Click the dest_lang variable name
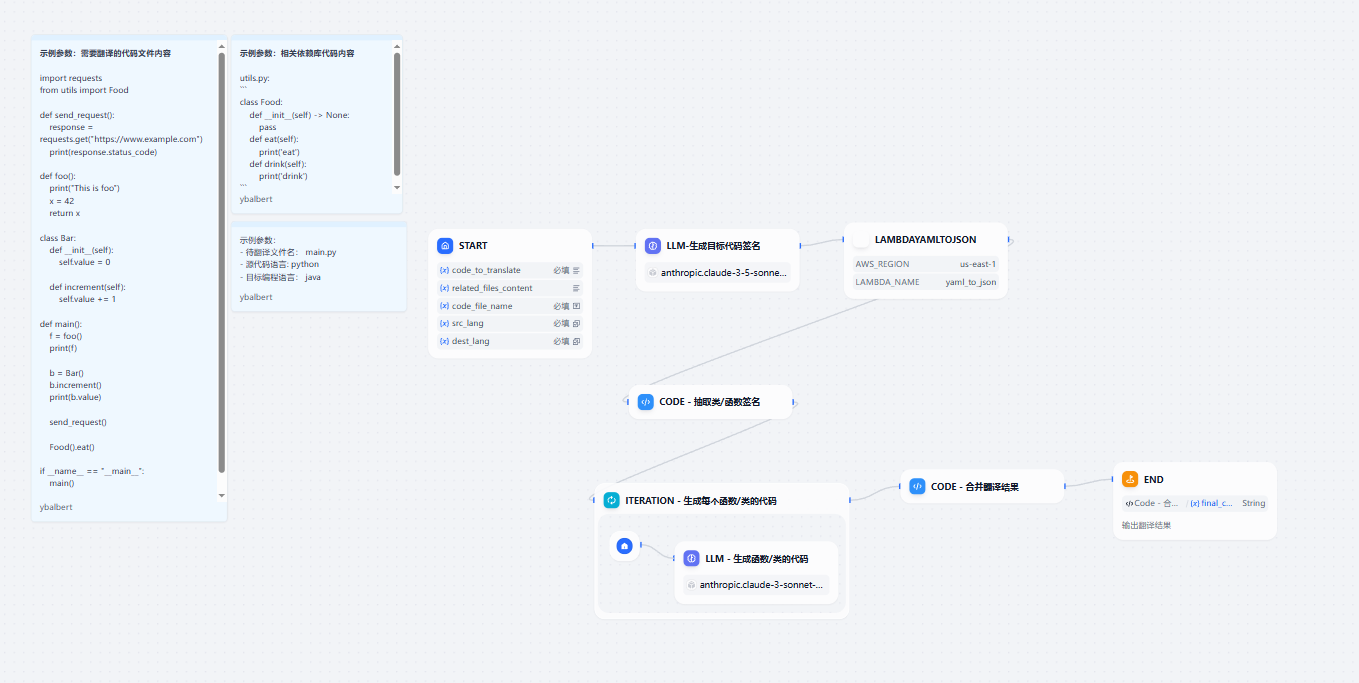 tap(471, 342)
